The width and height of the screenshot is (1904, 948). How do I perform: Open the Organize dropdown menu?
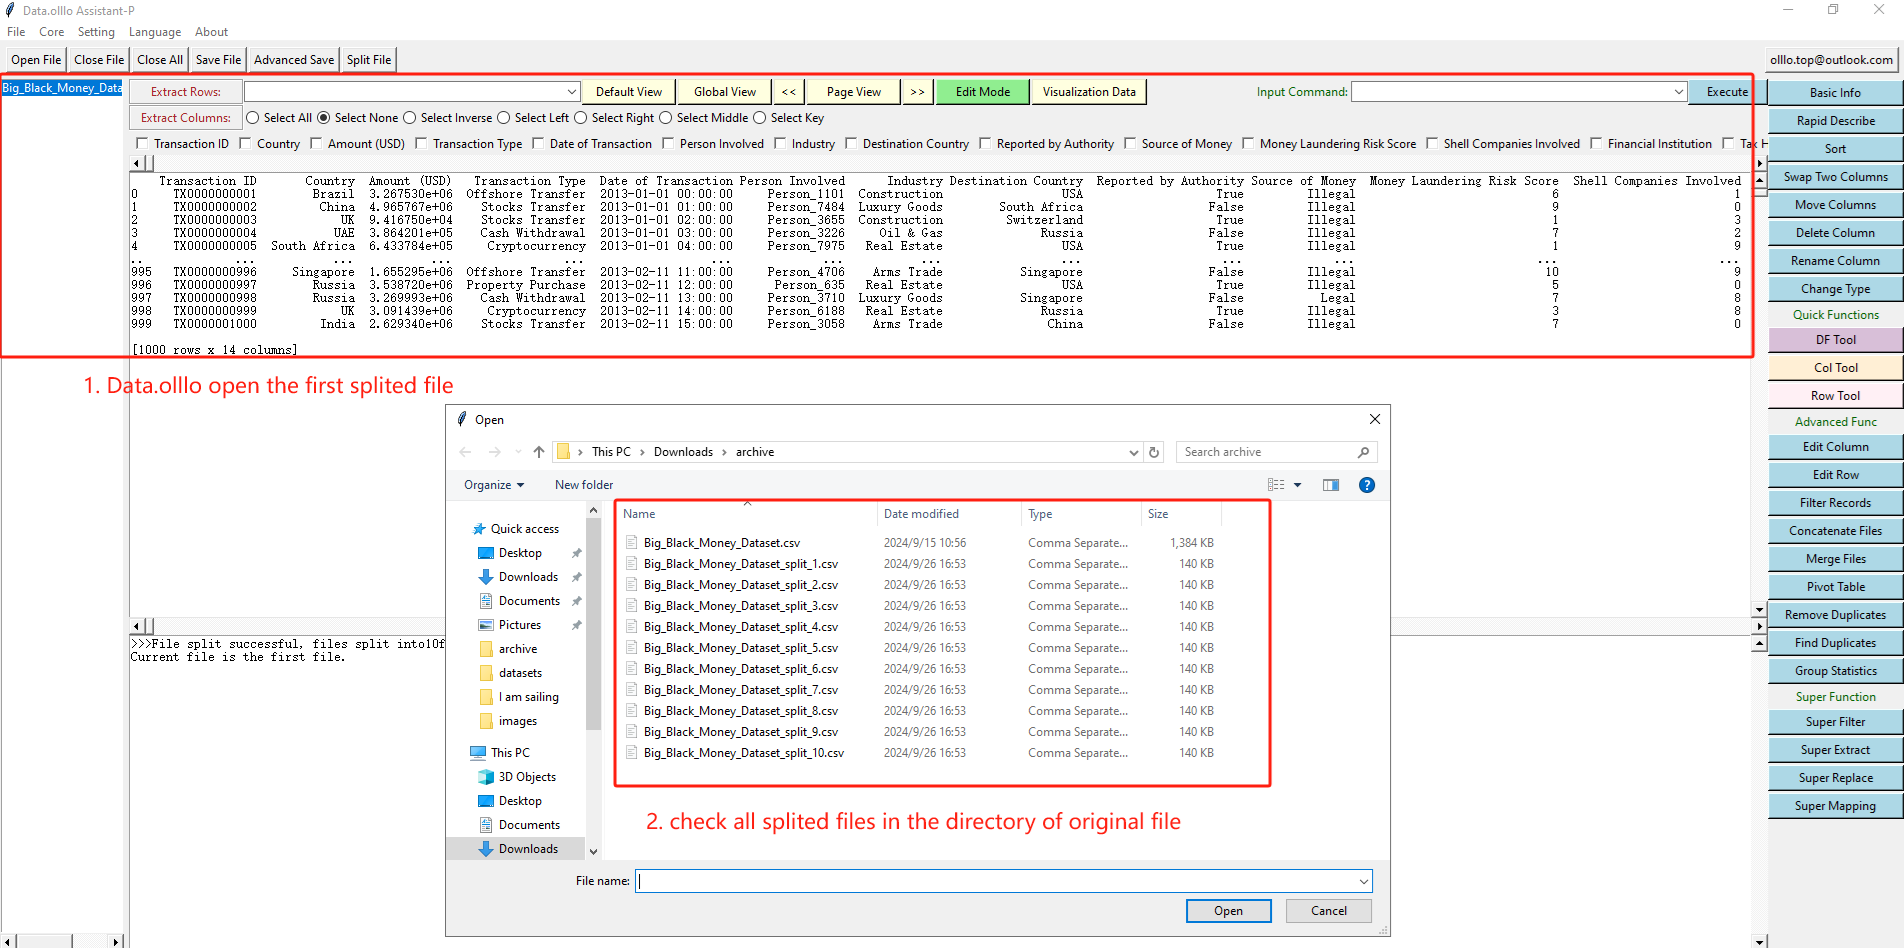(494, 485)
